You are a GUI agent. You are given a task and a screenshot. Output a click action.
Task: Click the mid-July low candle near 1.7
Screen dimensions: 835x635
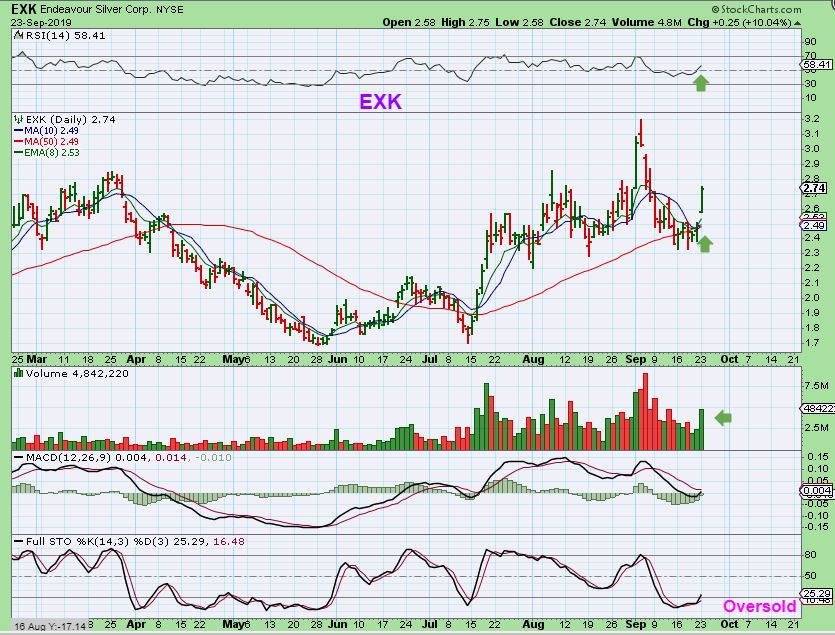click(x=469, y=333)
